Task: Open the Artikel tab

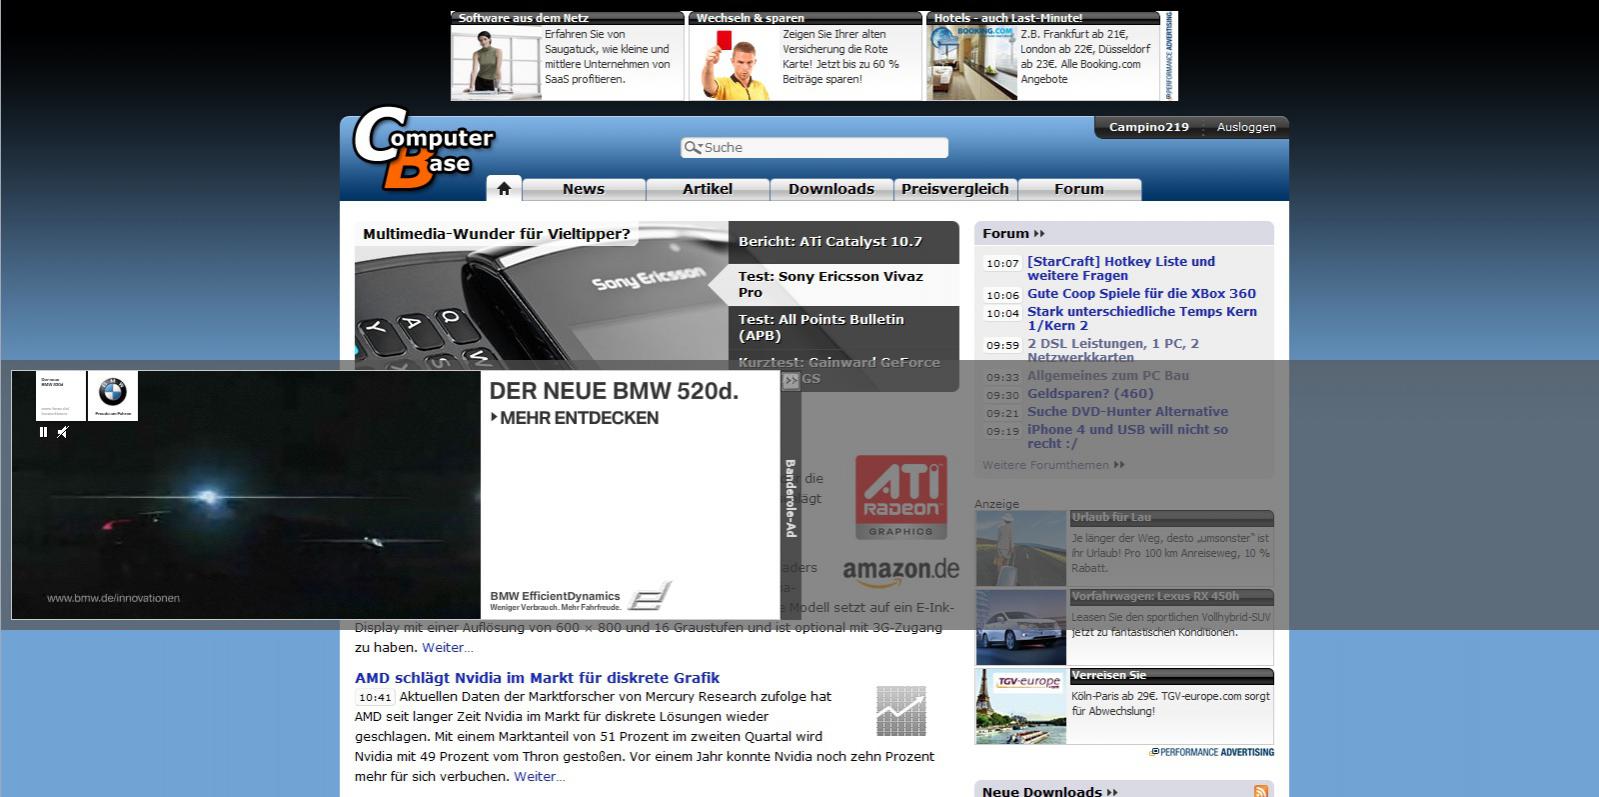Action: click(x=707, y=189)
